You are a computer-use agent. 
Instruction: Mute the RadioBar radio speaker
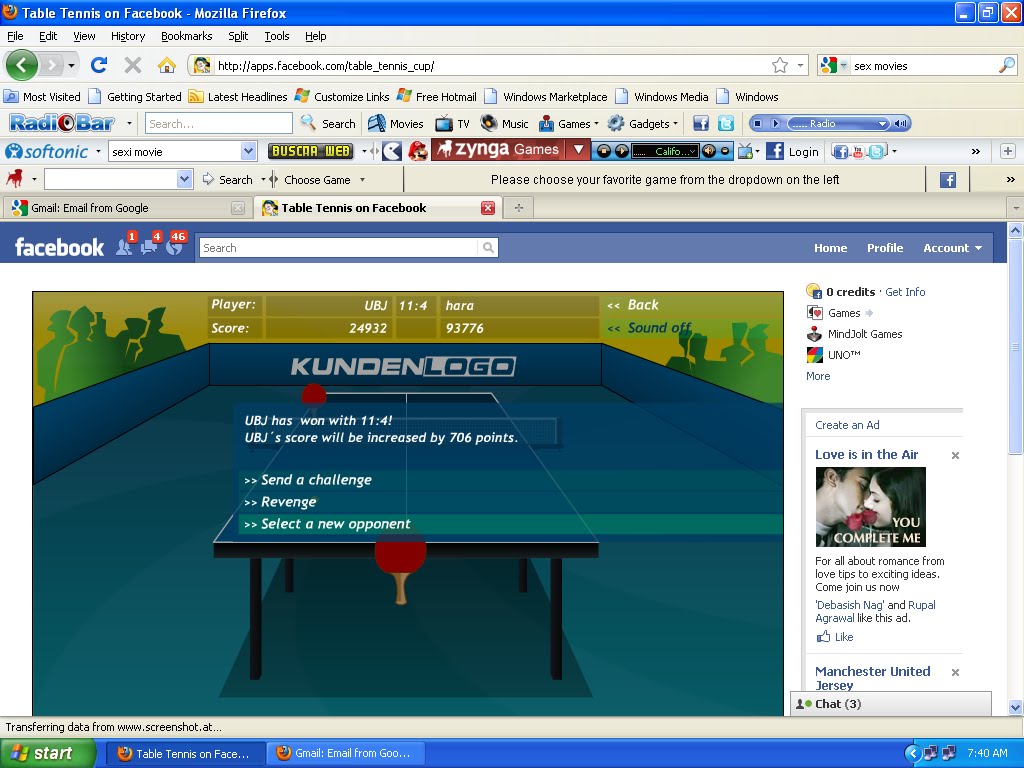(x=901, y=123)
